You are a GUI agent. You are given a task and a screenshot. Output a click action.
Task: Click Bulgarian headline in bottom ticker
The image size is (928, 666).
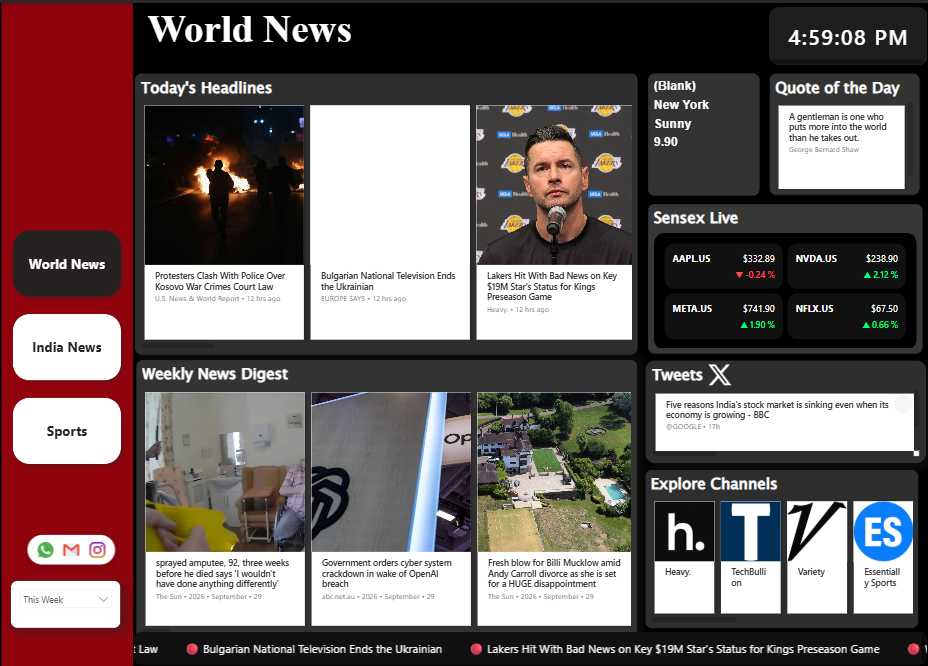pos(323,649)
